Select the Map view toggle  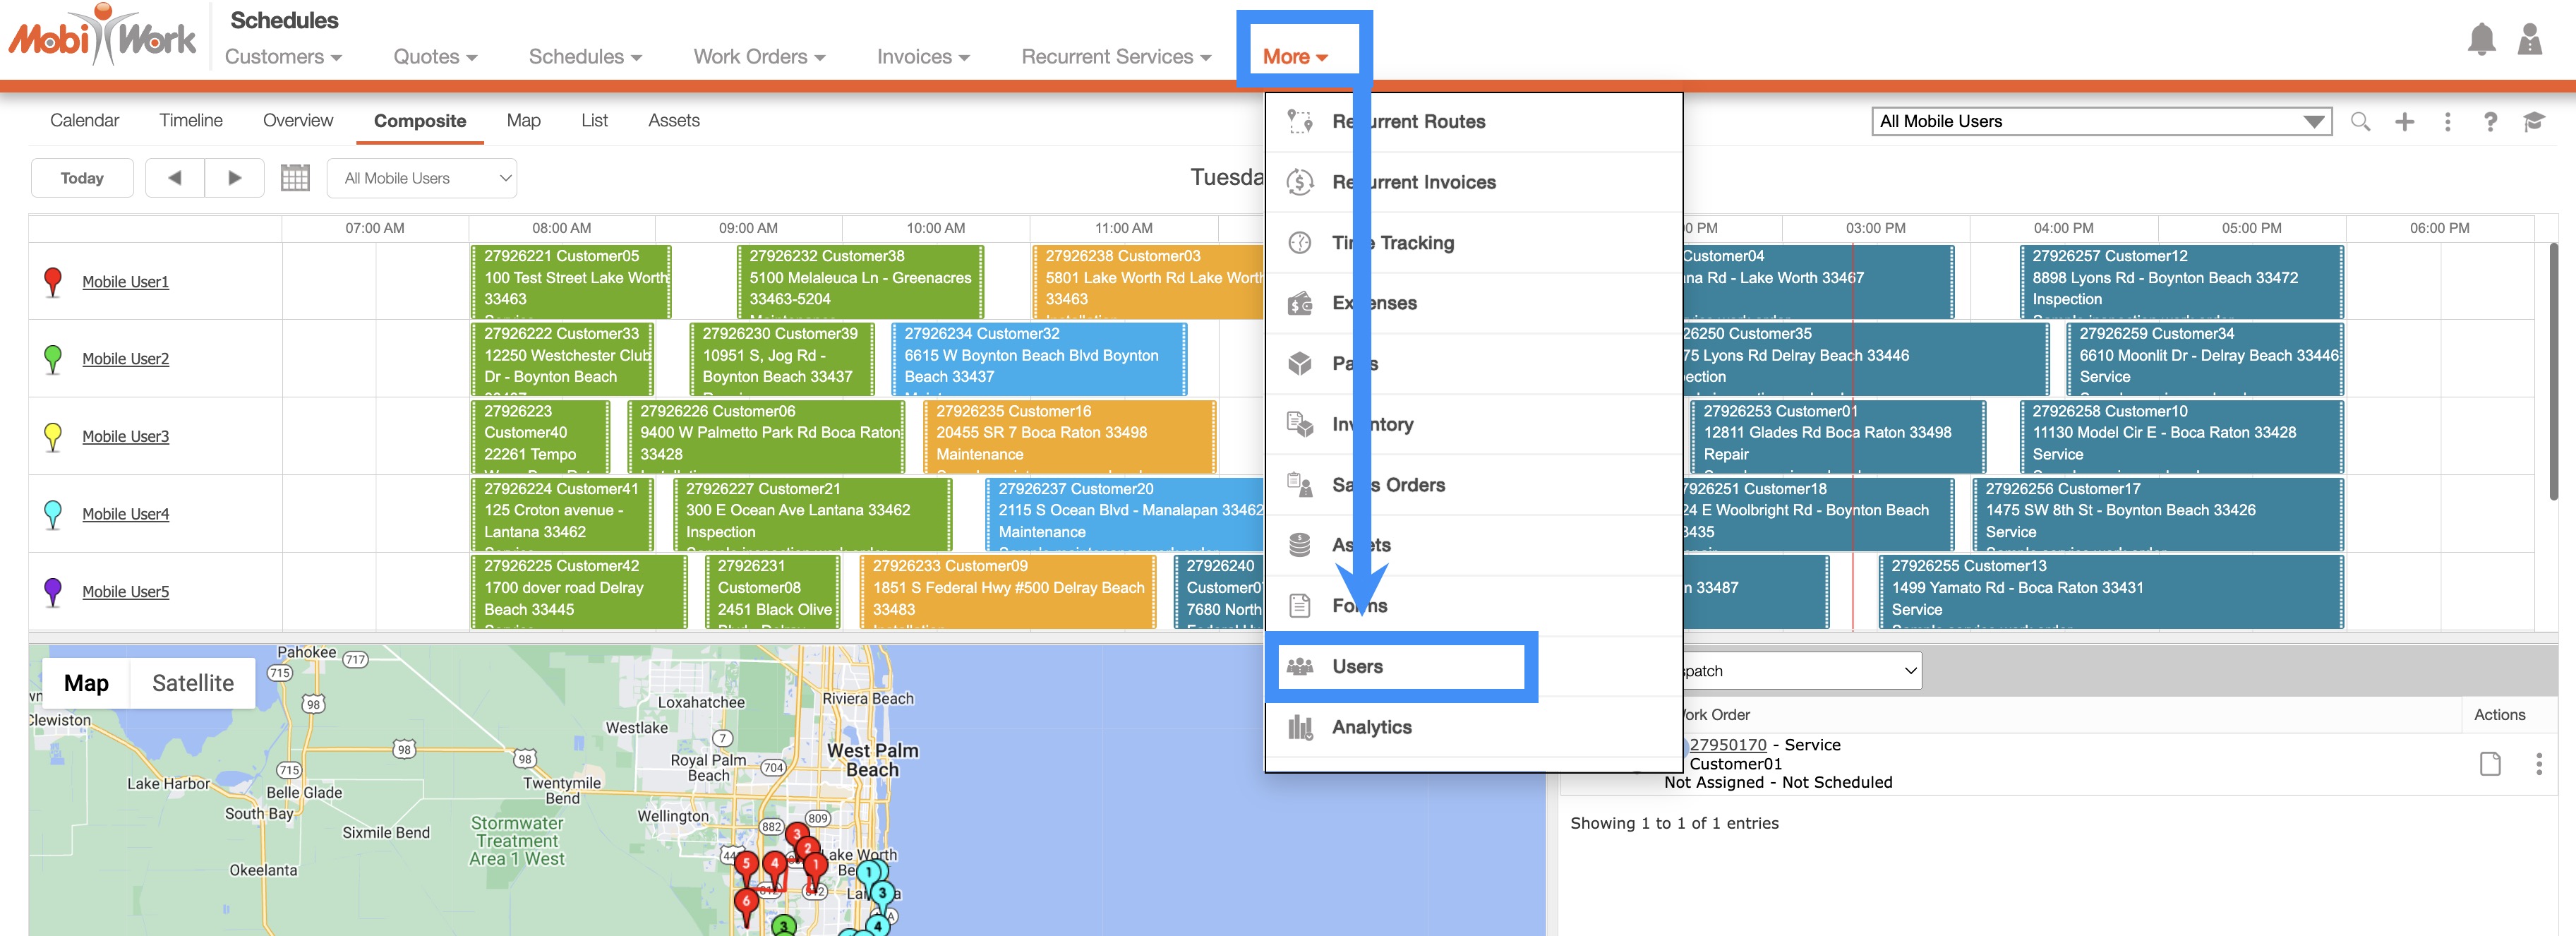(86, 683)
